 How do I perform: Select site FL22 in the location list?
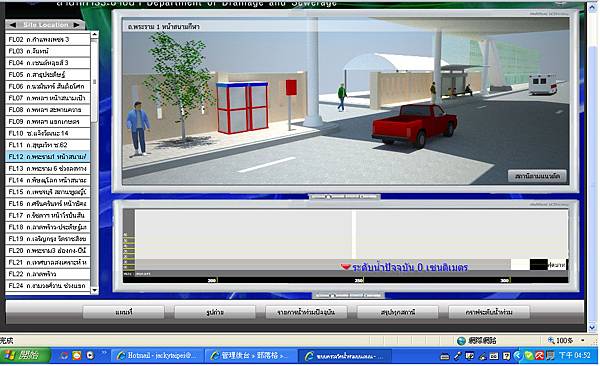(48, 274)
